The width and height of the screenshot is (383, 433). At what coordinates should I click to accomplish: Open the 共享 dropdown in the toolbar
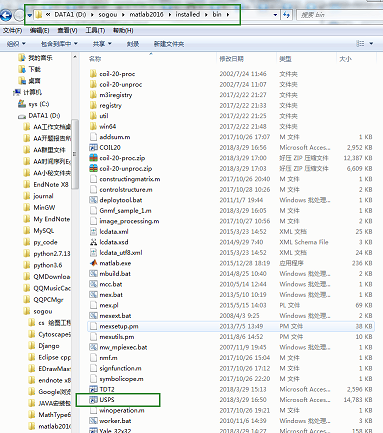coord(102,44)
